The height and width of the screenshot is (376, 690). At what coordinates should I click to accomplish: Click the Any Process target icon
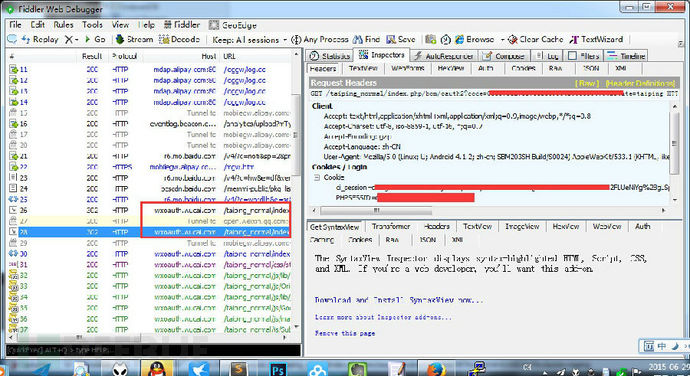click(x=296, y=40)
